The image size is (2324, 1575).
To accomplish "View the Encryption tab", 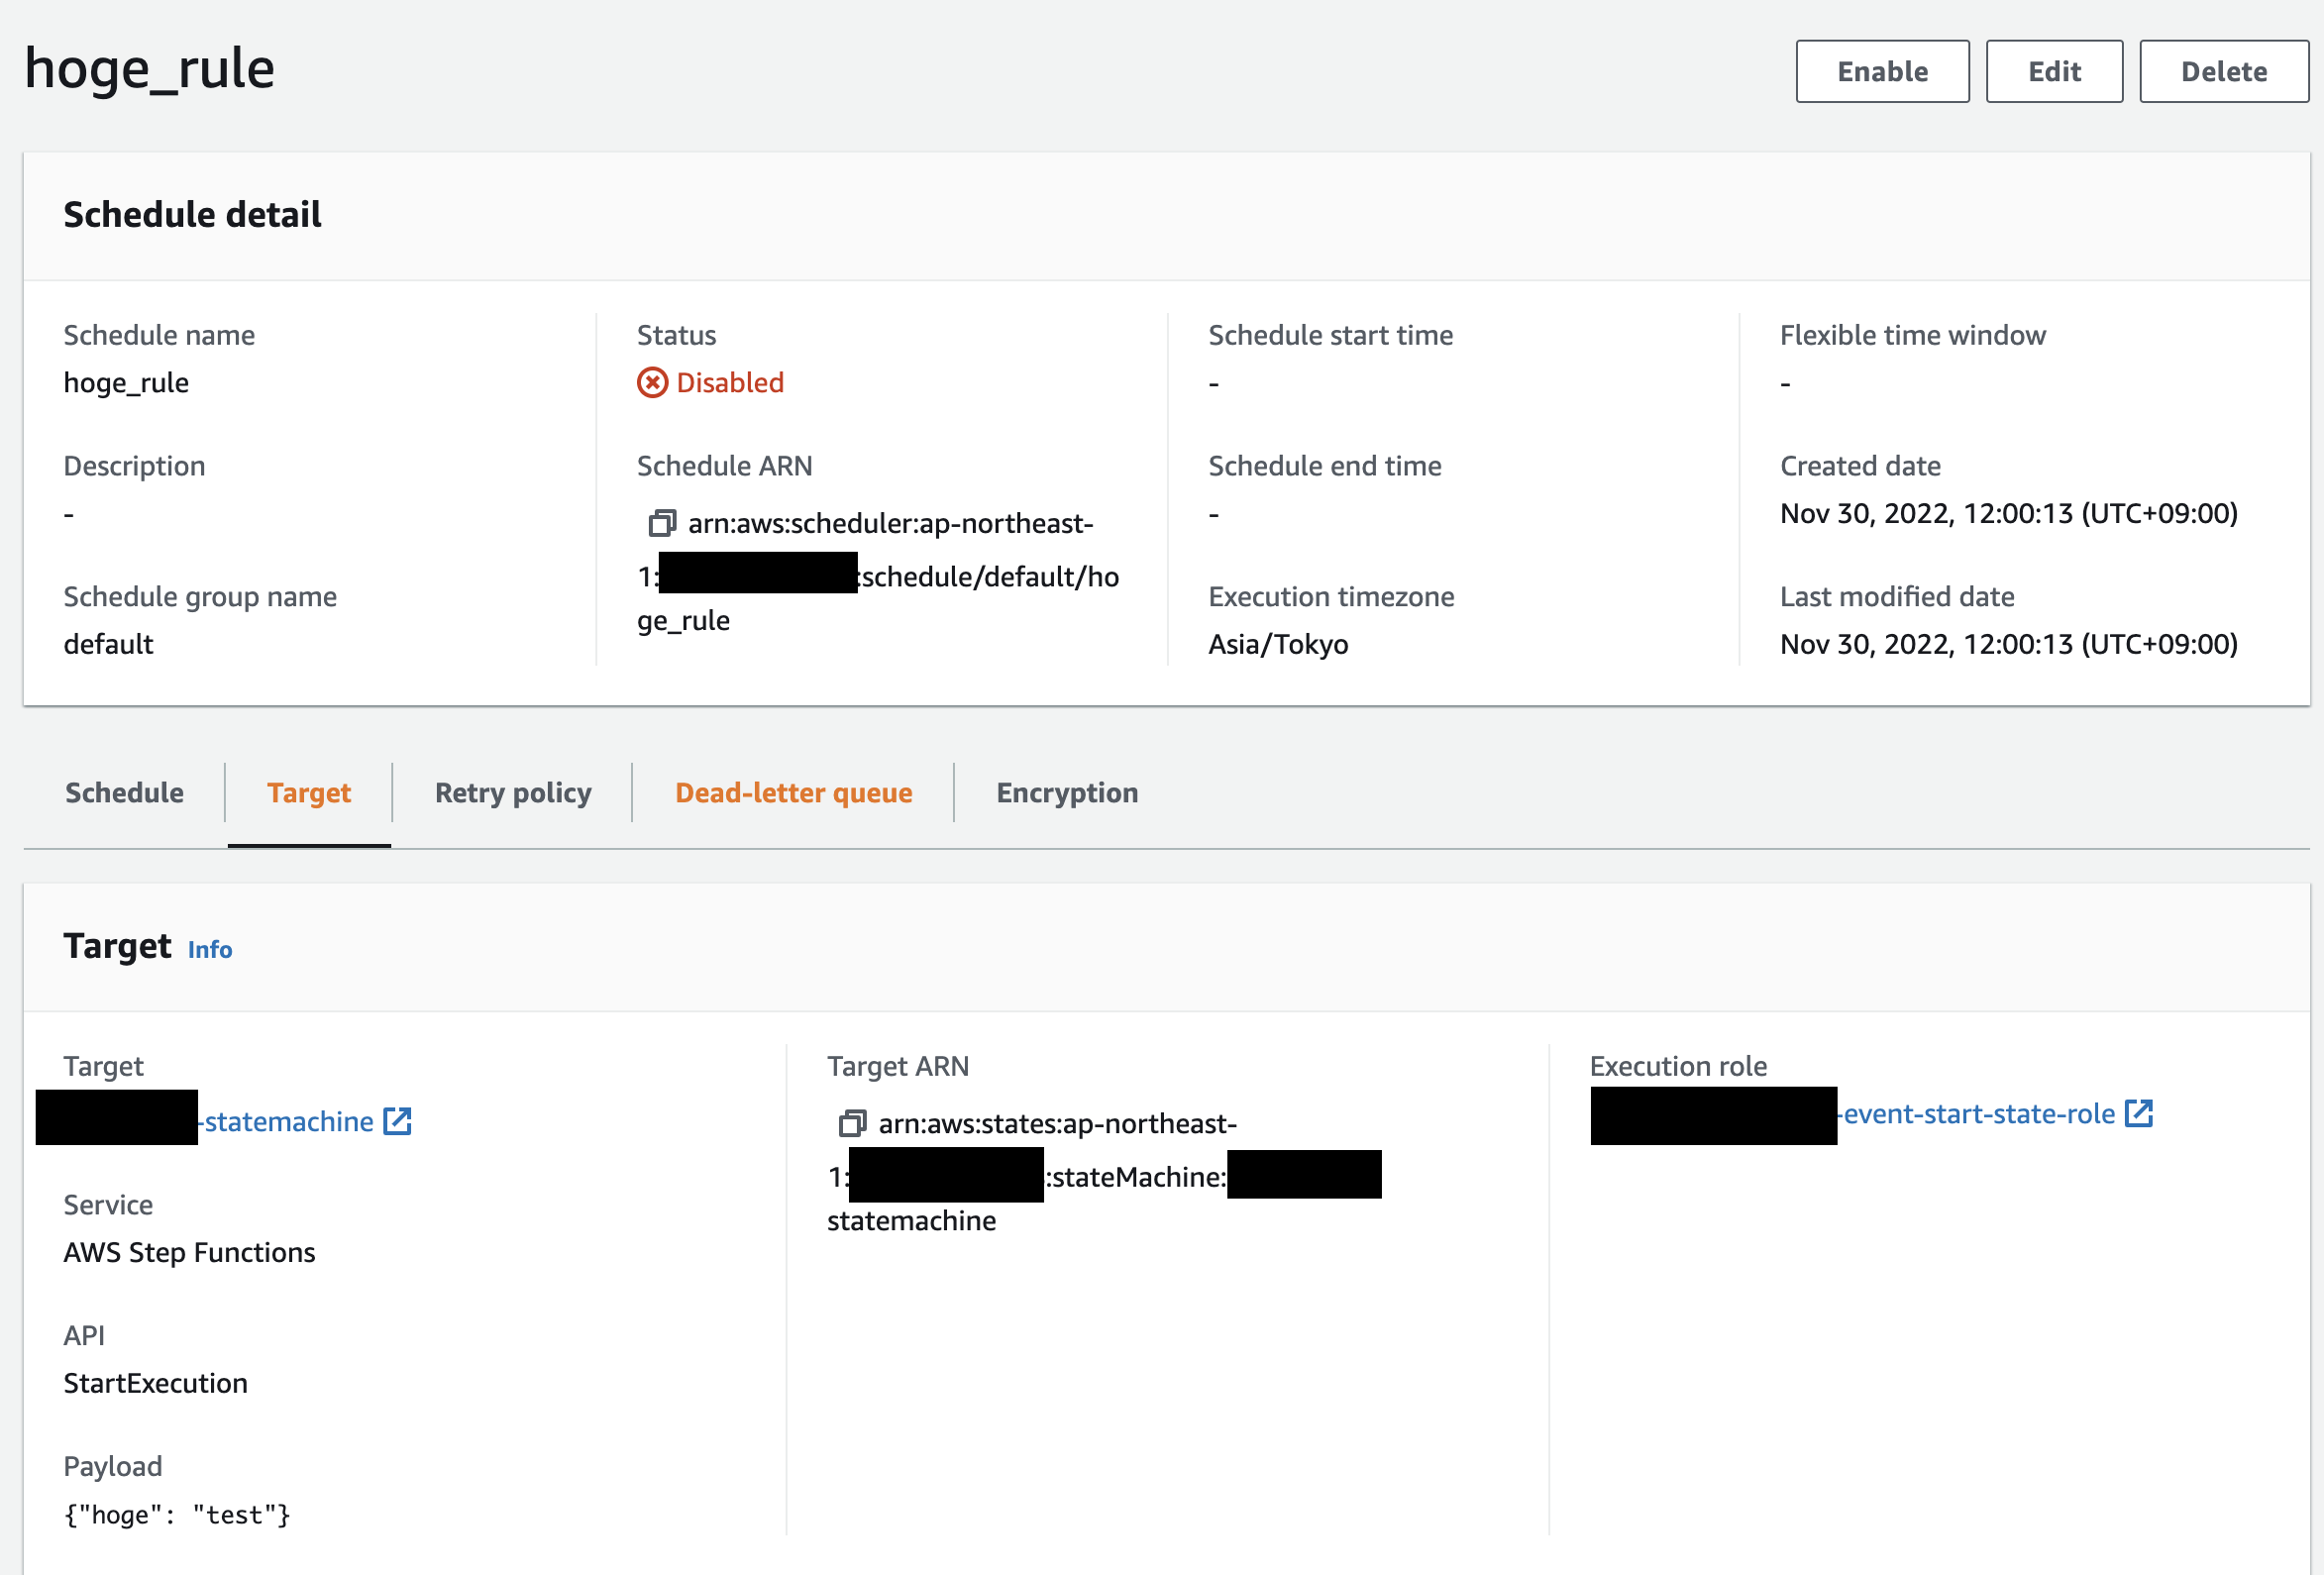I will [1066, 792].
